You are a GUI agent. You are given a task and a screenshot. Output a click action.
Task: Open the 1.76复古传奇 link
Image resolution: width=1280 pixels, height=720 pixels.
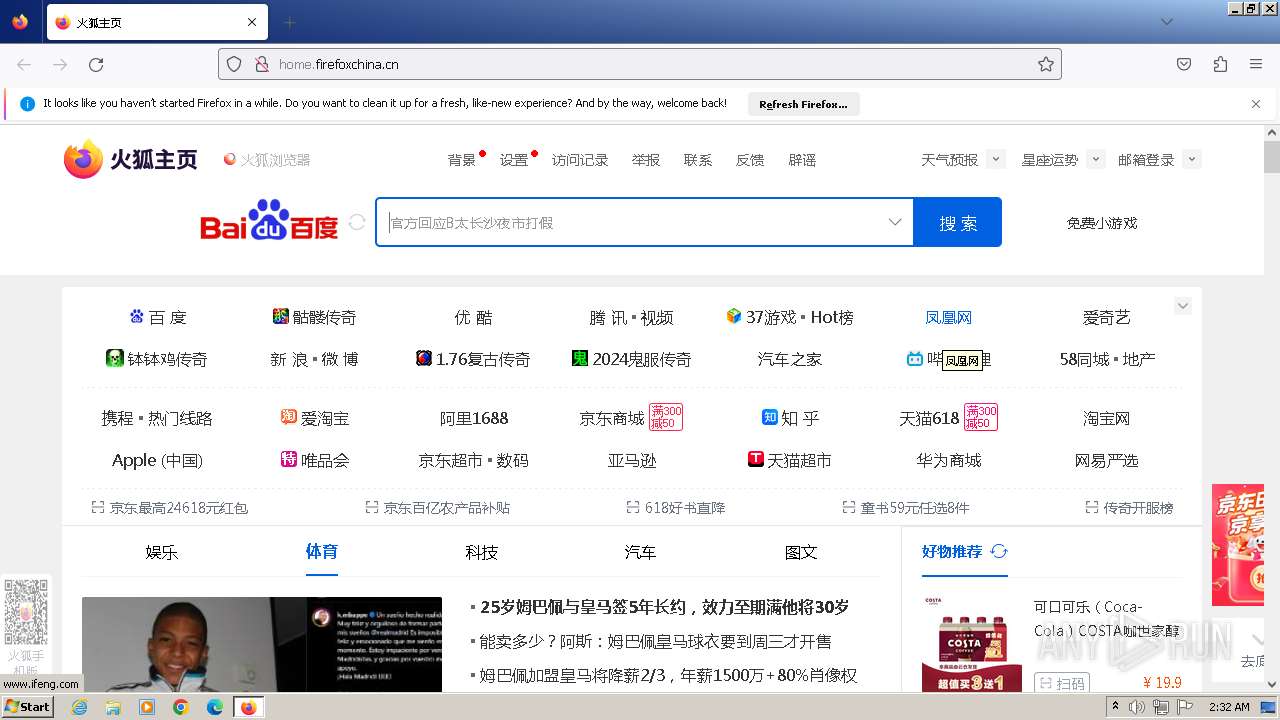(x=473, y=359)
